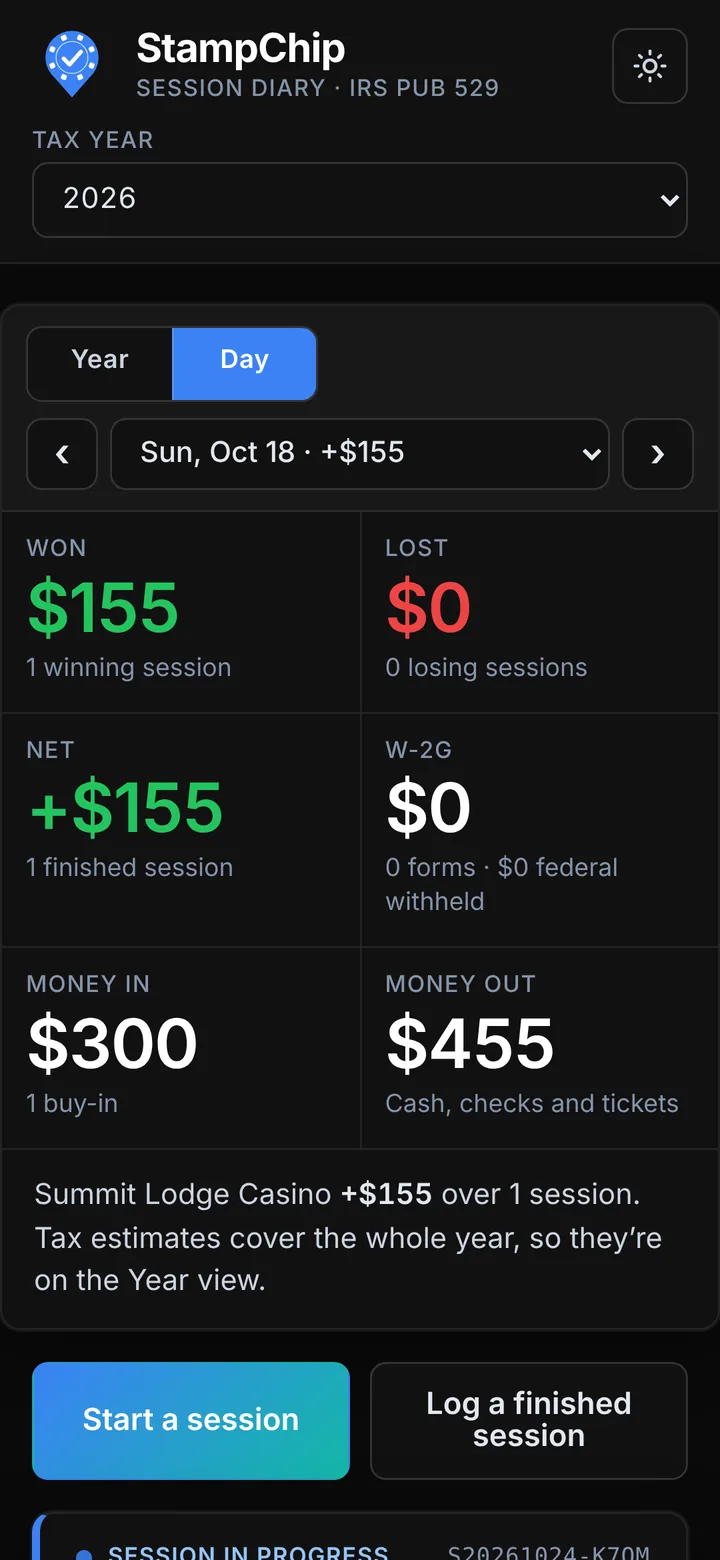
Task: Click the Start a session button
Action: pos(191,1420)
